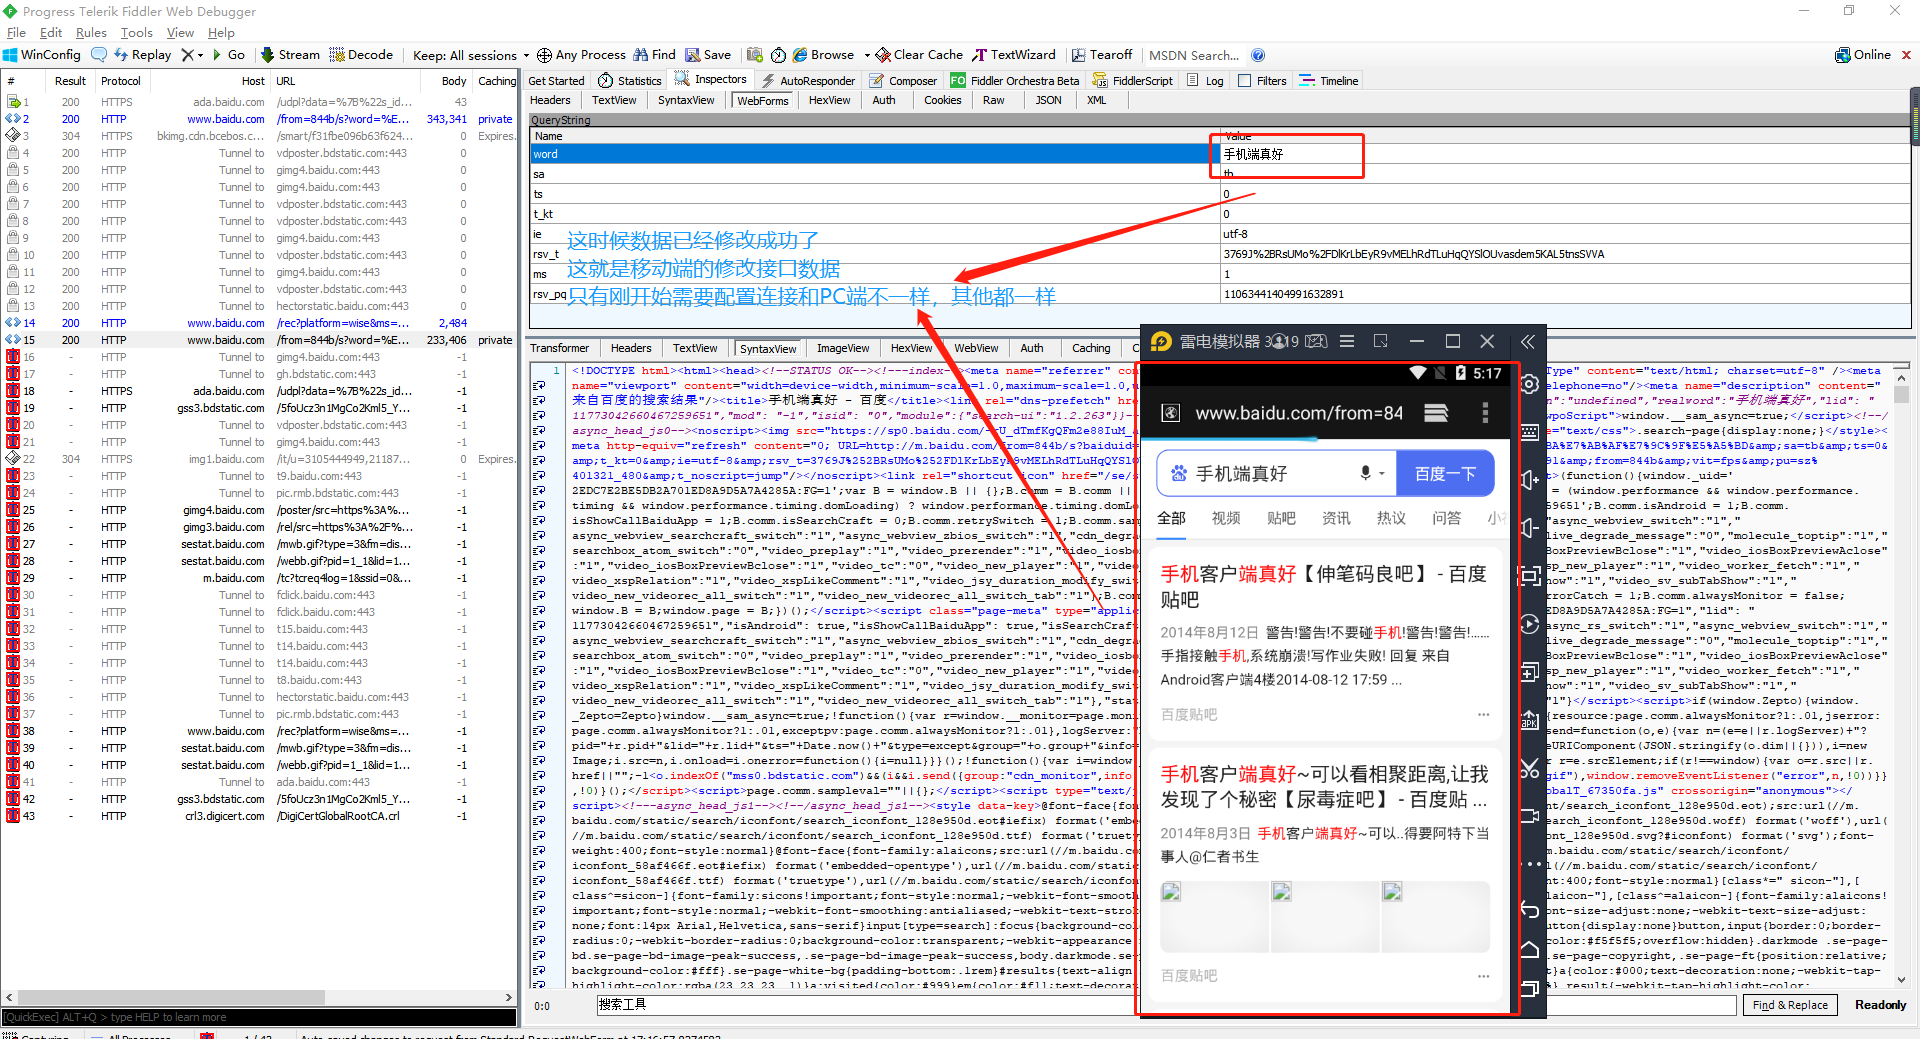Image resolution: width=1920 pixels, height=1039 pixels.
Task: Click the Go resume button
Action: click(x=229, y=55)
